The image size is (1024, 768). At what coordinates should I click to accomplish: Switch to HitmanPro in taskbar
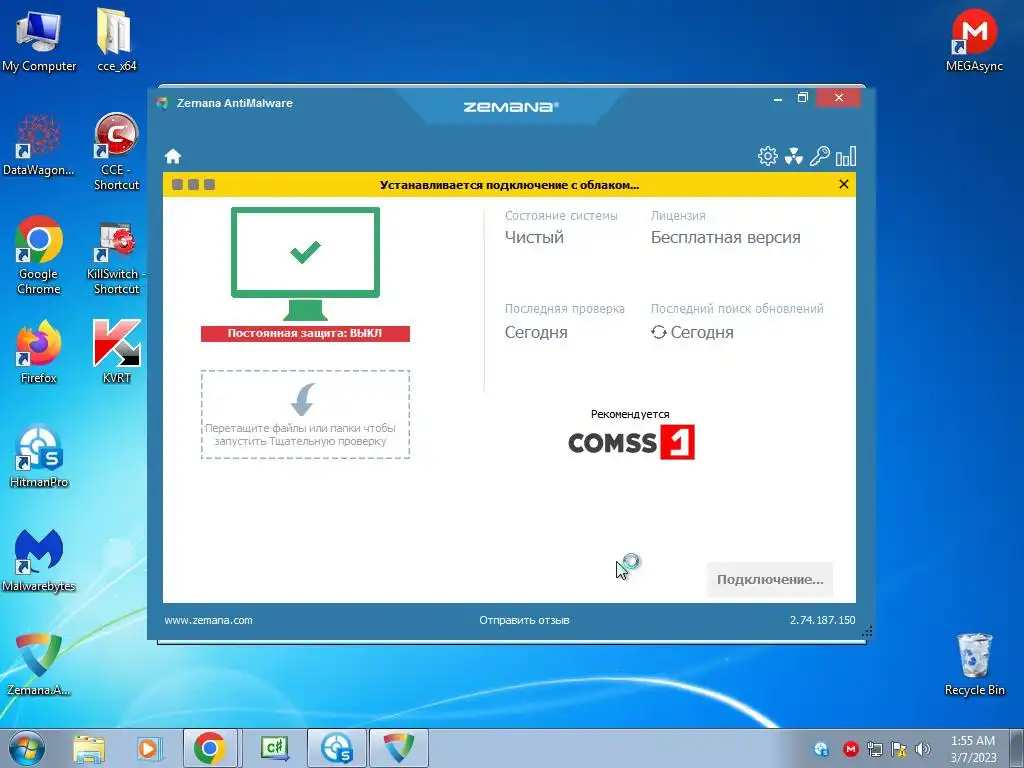(337, 748)
